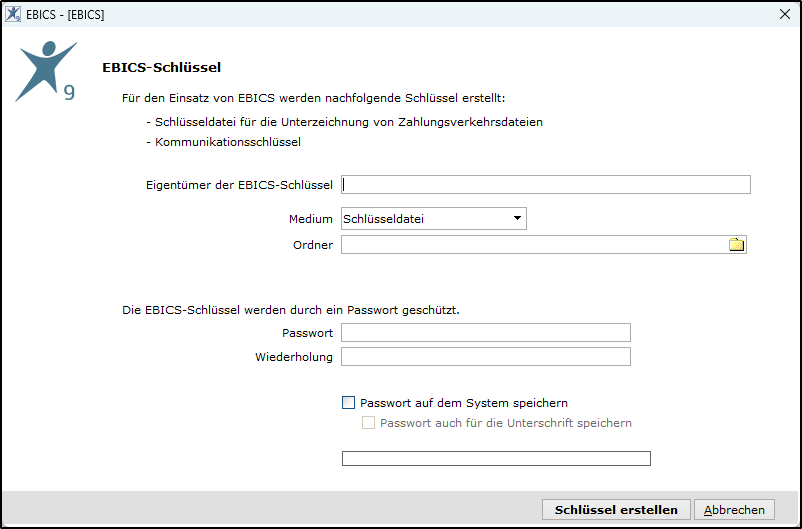
Task: Click the Abbrechen button
Action: (x=734, y=510)
